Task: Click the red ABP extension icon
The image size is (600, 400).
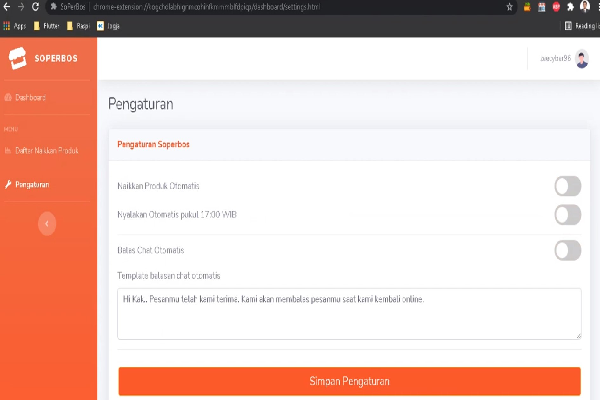Action: point(556,7)
